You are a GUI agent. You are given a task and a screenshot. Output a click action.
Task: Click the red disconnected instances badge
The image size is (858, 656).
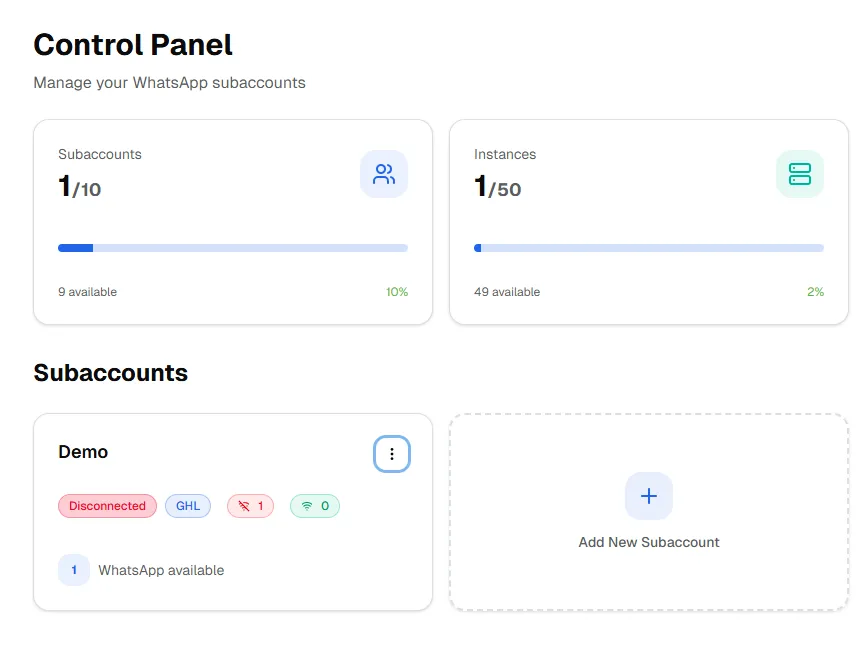251,506
